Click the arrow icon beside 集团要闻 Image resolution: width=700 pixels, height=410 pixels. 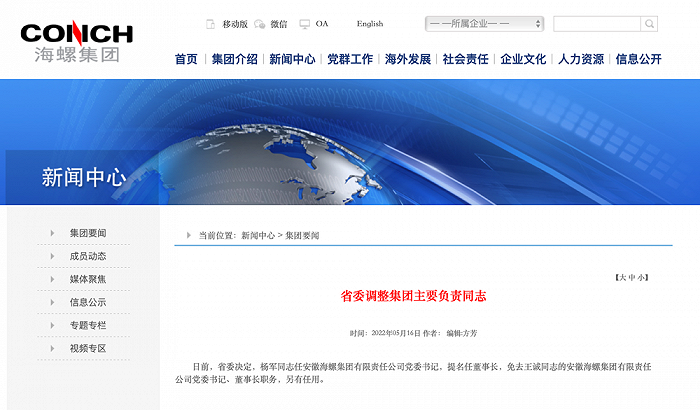coord(52,233)
